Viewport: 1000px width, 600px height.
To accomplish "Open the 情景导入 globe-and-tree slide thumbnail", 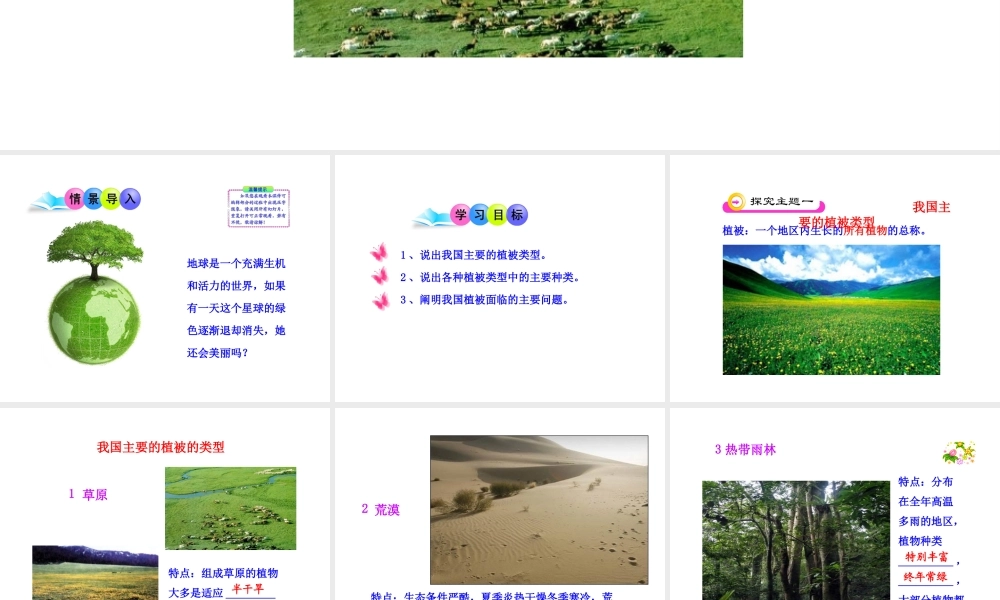I will point(165,278).
